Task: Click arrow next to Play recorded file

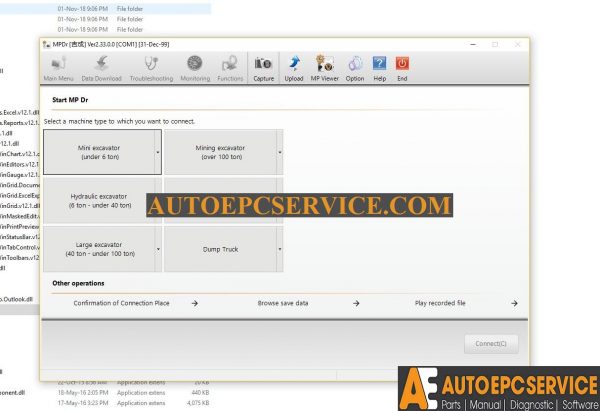Action: (x=514, y=303)
